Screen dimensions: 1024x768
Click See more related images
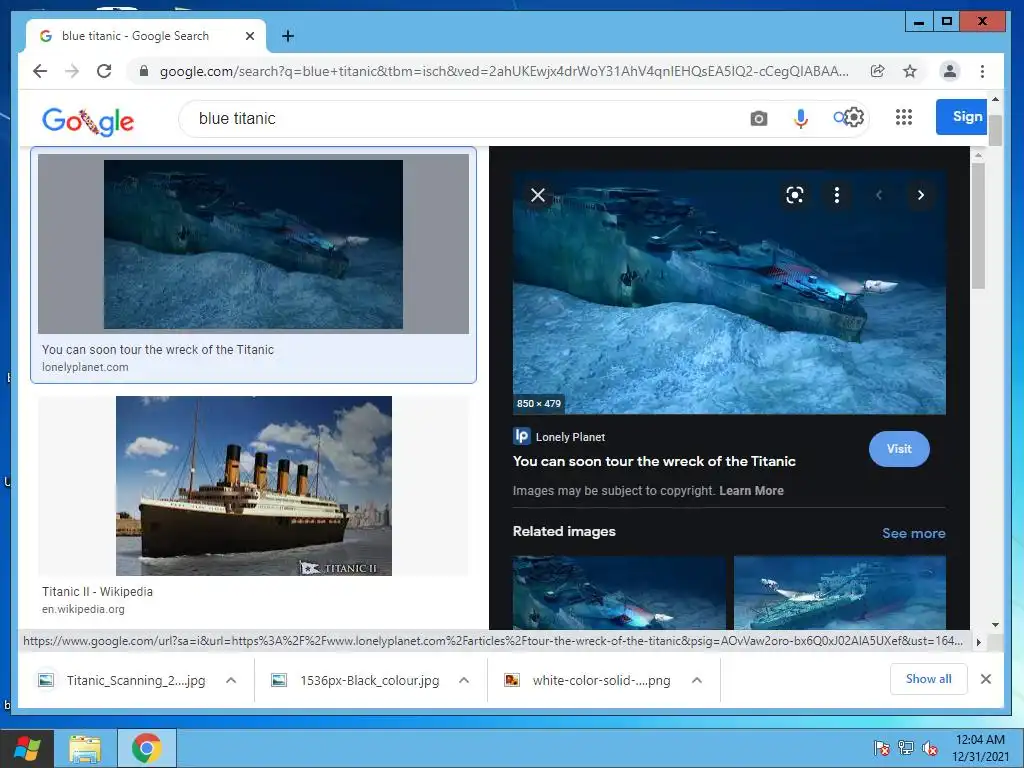[x=914, y=533]
